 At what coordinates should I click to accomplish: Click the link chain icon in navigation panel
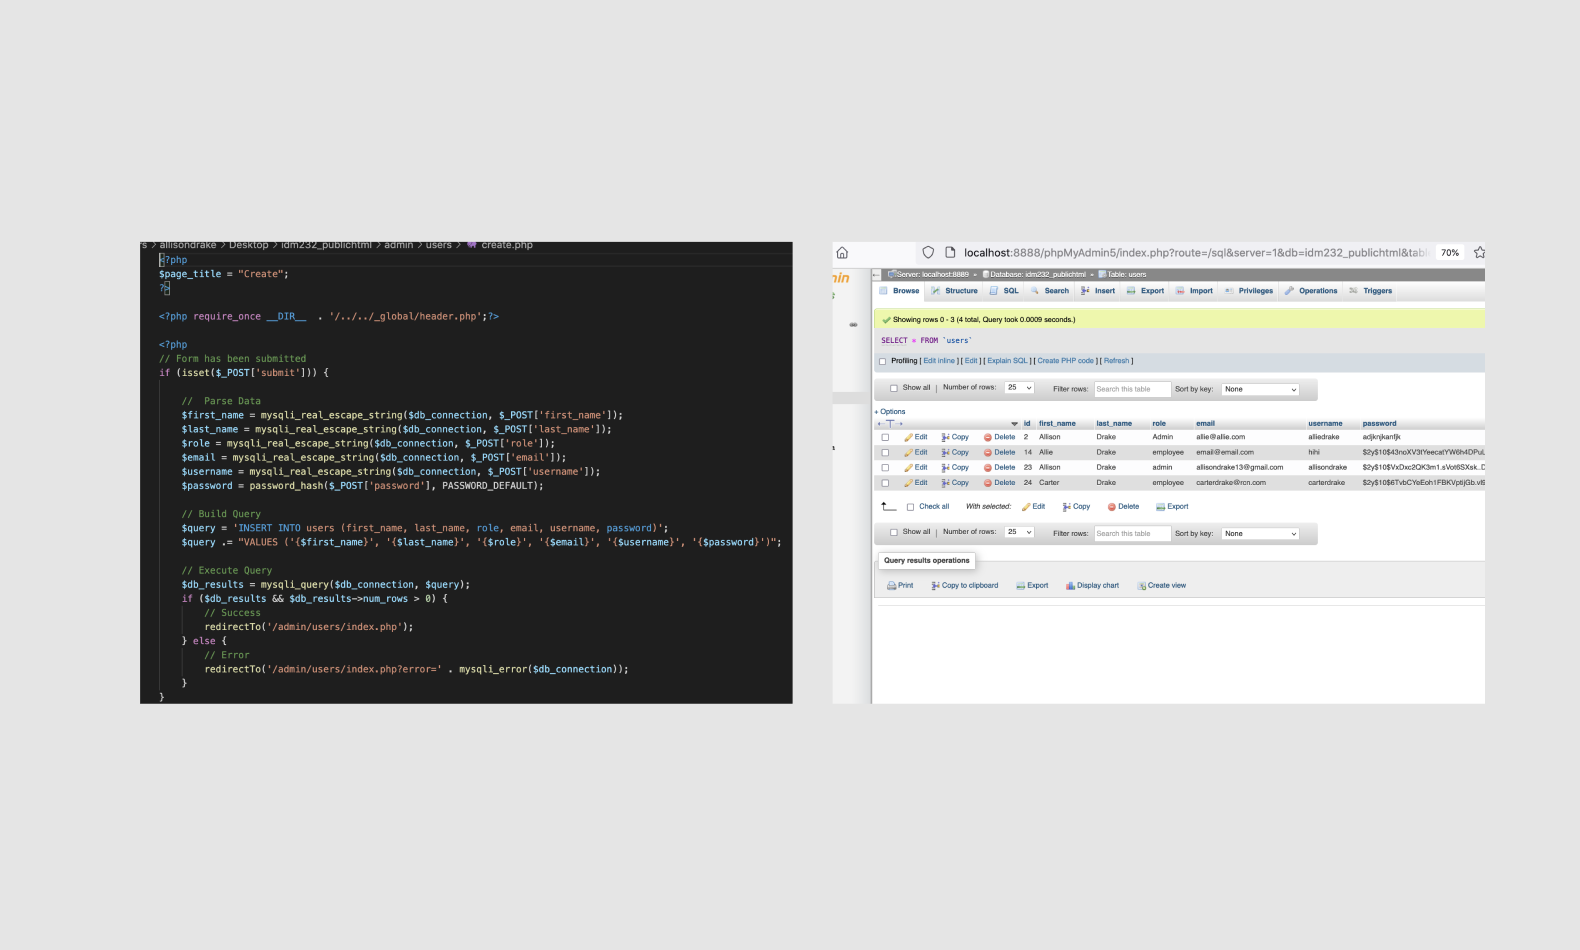853,325
